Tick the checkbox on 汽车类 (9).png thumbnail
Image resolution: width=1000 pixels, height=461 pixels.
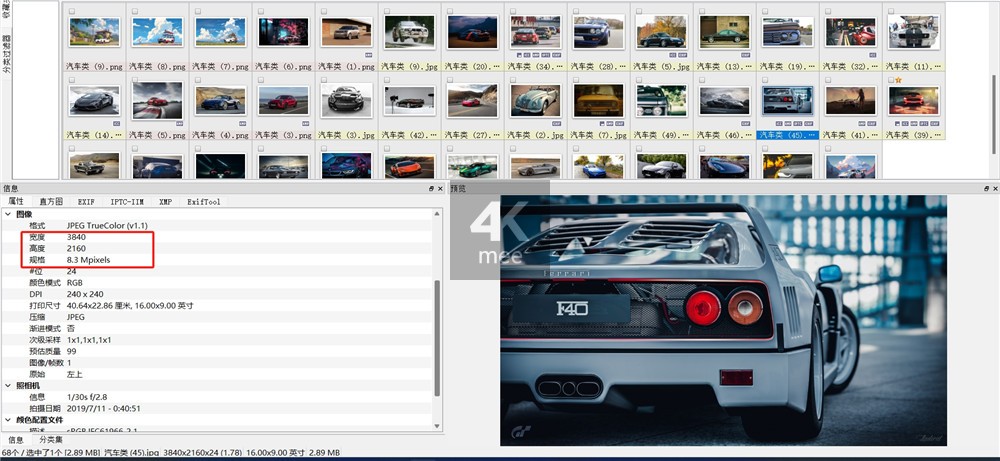coord(72,12)
